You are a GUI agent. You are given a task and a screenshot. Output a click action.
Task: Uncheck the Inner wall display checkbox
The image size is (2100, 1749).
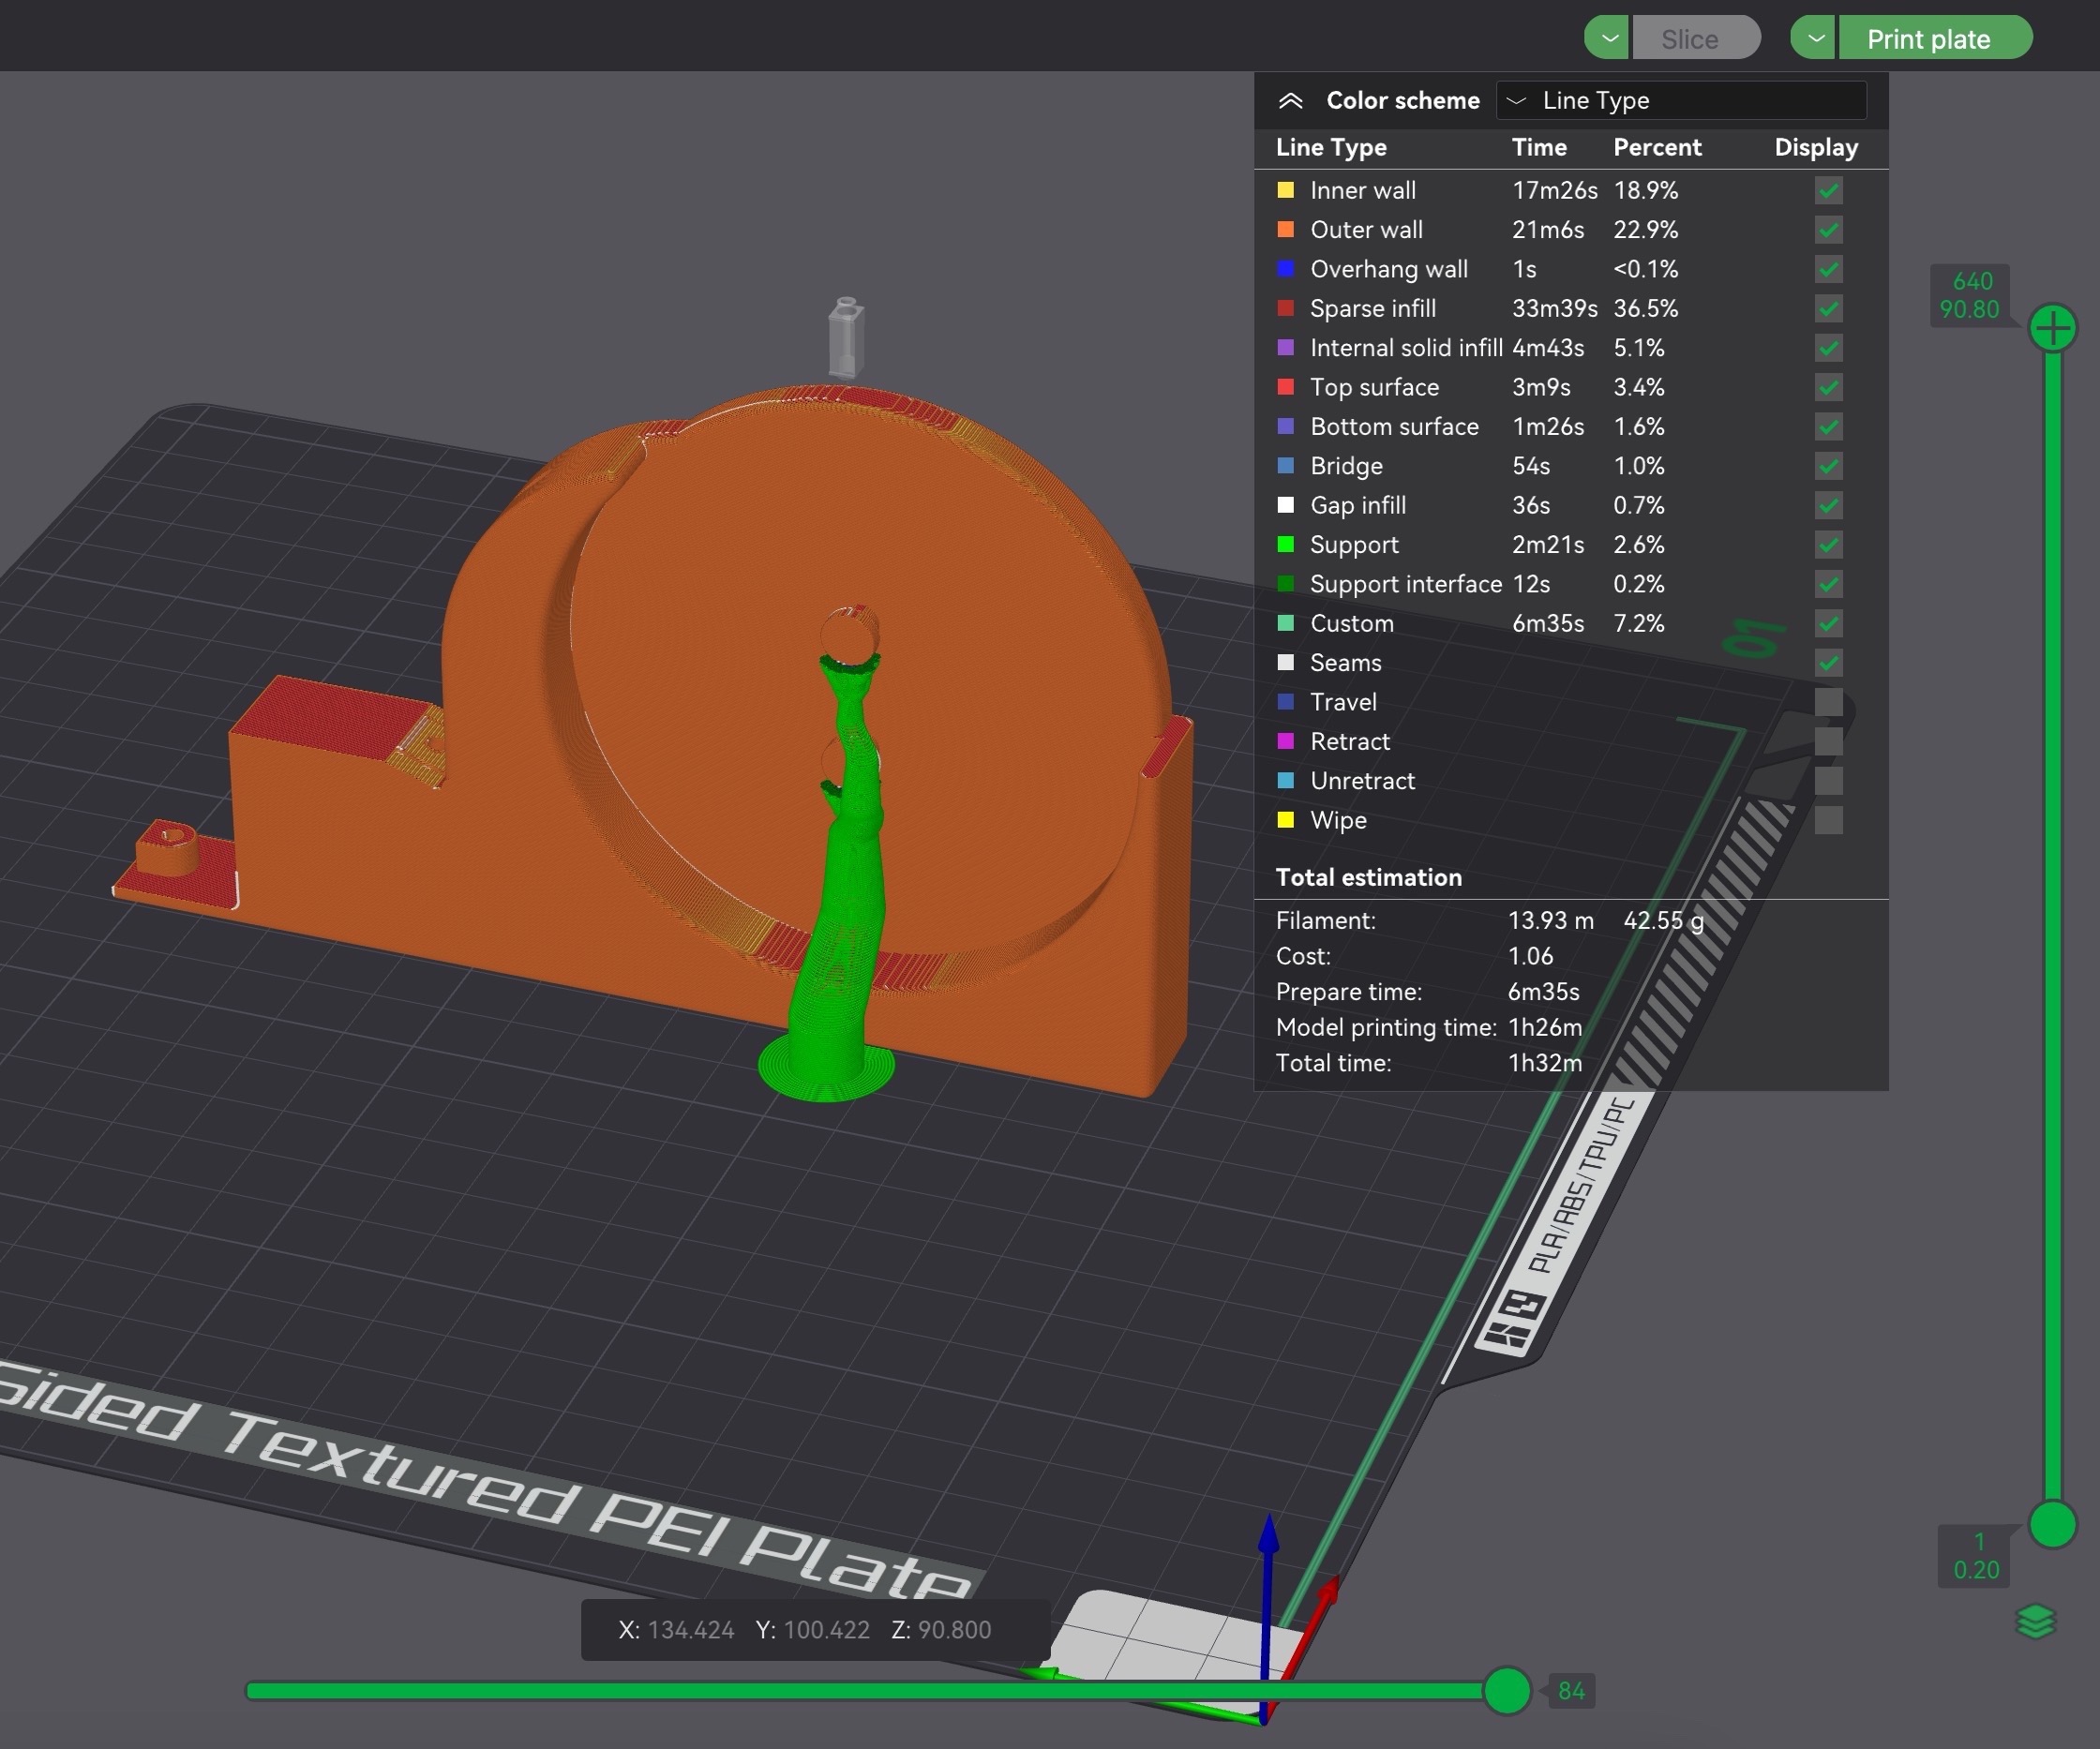click(1828, 190)
